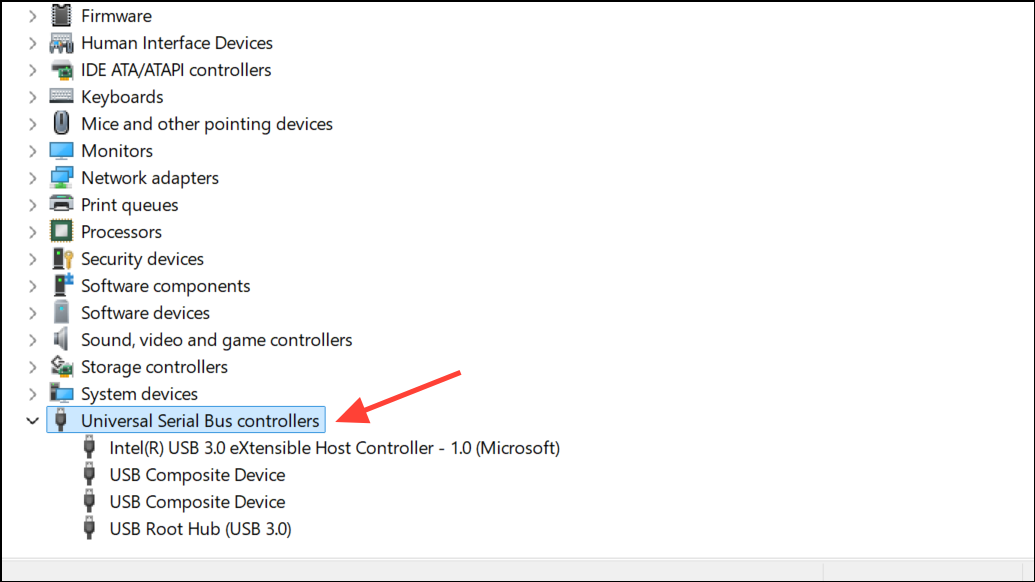Expand the Storage controllers node
The image size is (1035, 582).
pyautogui.click(x=32, y=367)
